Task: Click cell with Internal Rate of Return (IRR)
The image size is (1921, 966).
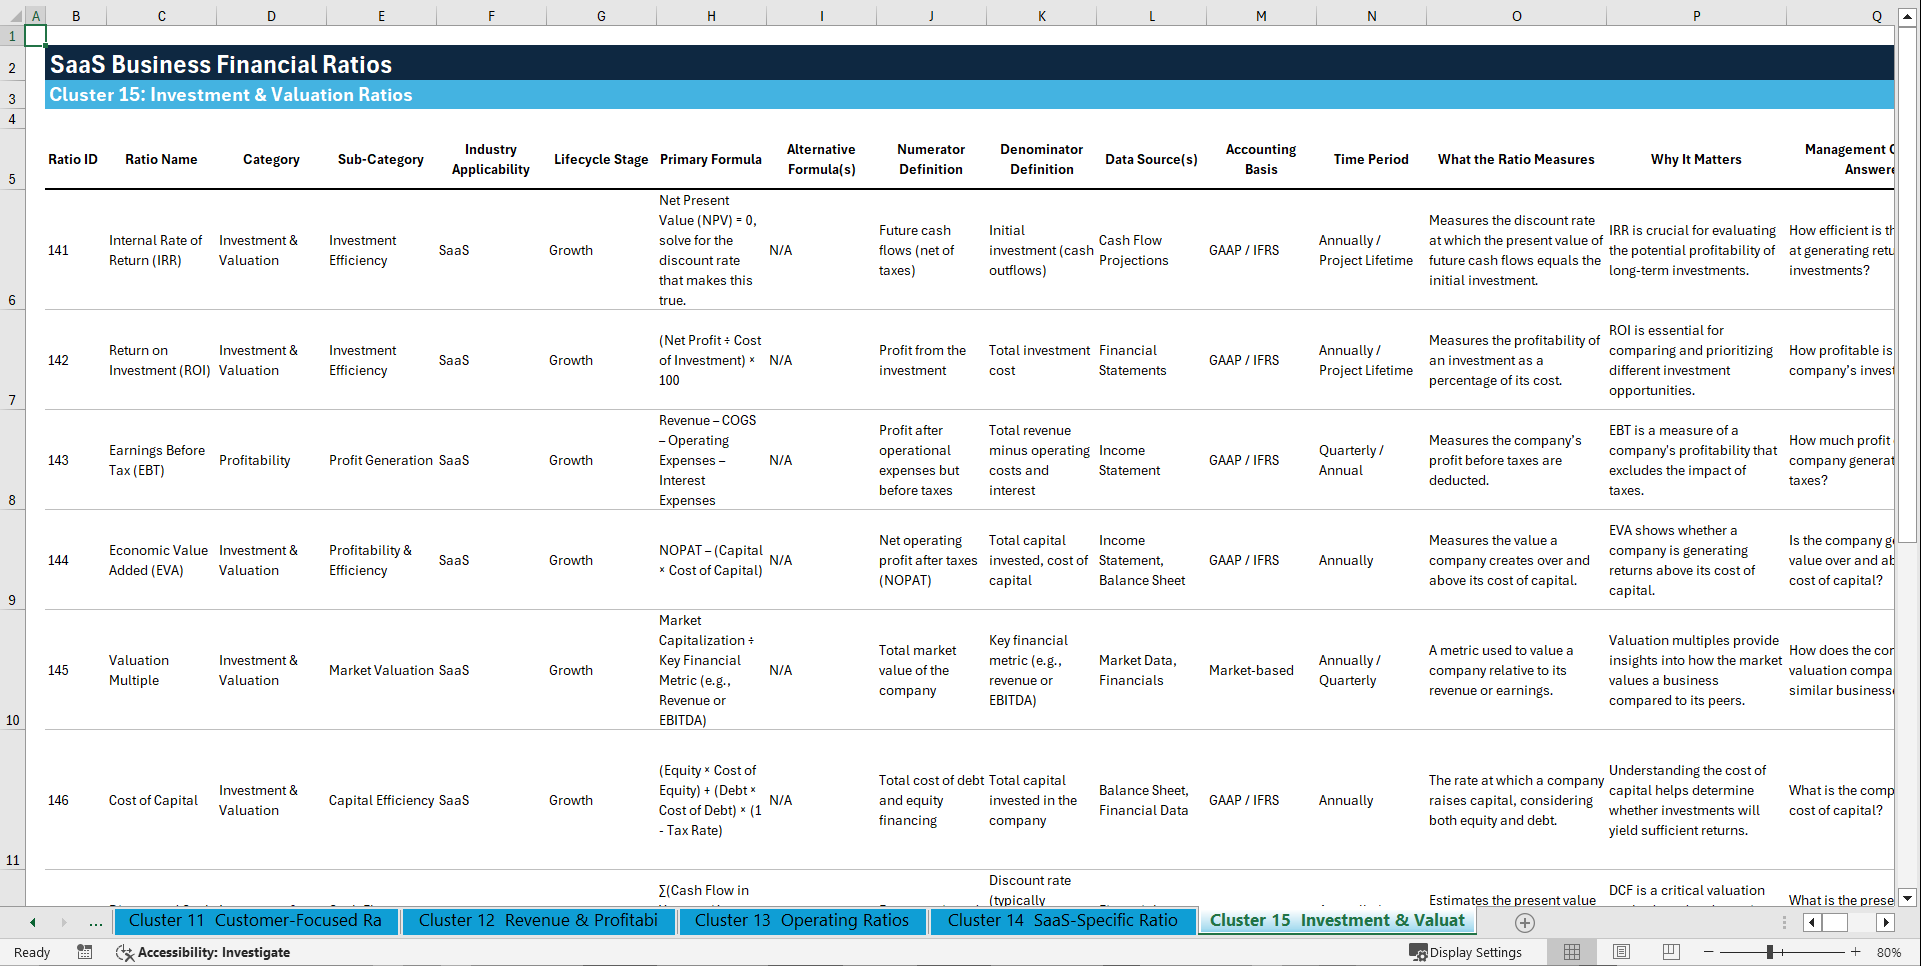Action: 157,250
